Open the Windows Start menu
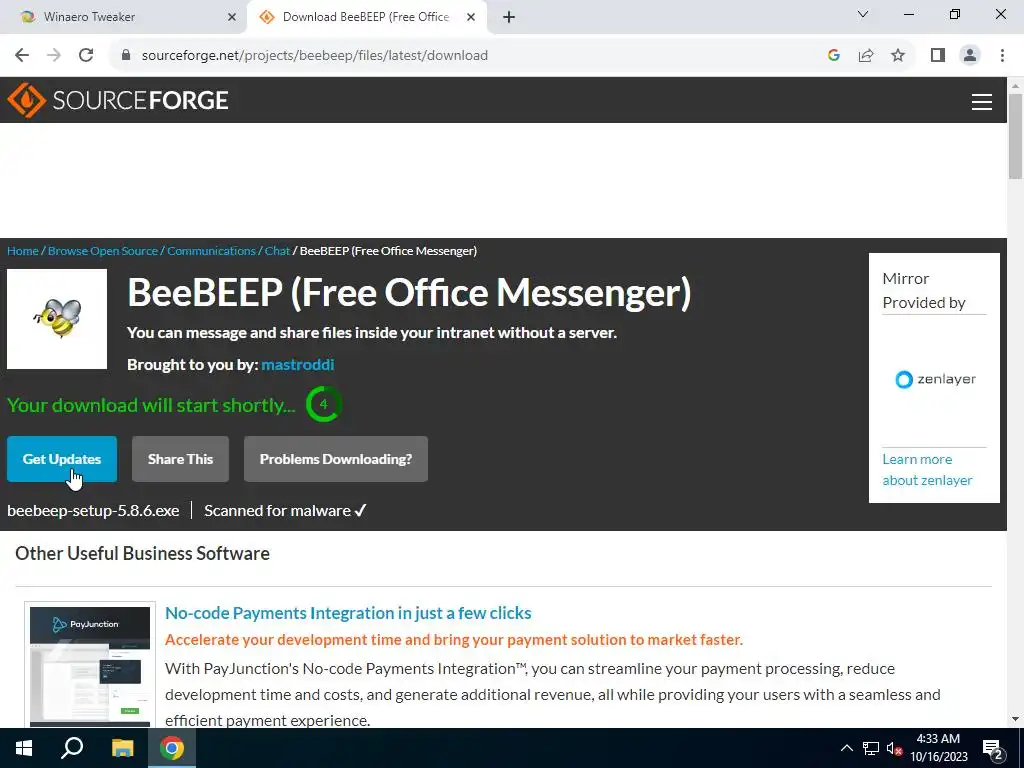The image size is (1024, 768). click(x=24, y=748)
